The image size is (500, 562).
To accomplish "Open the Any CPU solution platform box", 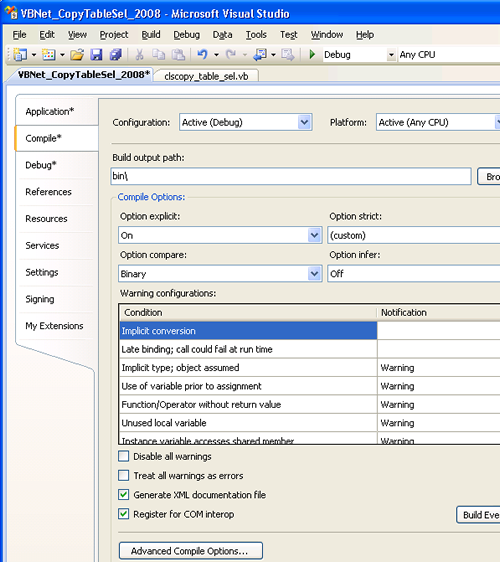I will pyautogui.click(x=449, y=54).
